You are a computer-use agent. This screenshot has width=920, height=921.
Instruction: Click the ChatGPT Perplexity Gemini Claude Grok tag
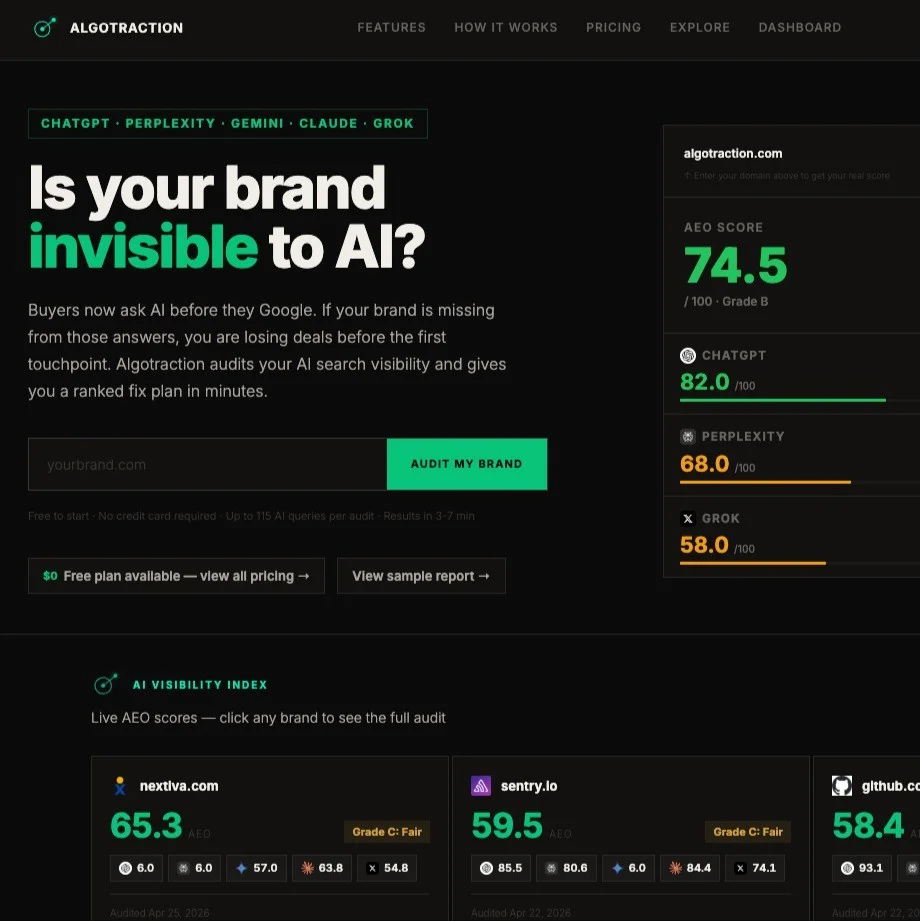pyautogui.click(x=228, y=123)
